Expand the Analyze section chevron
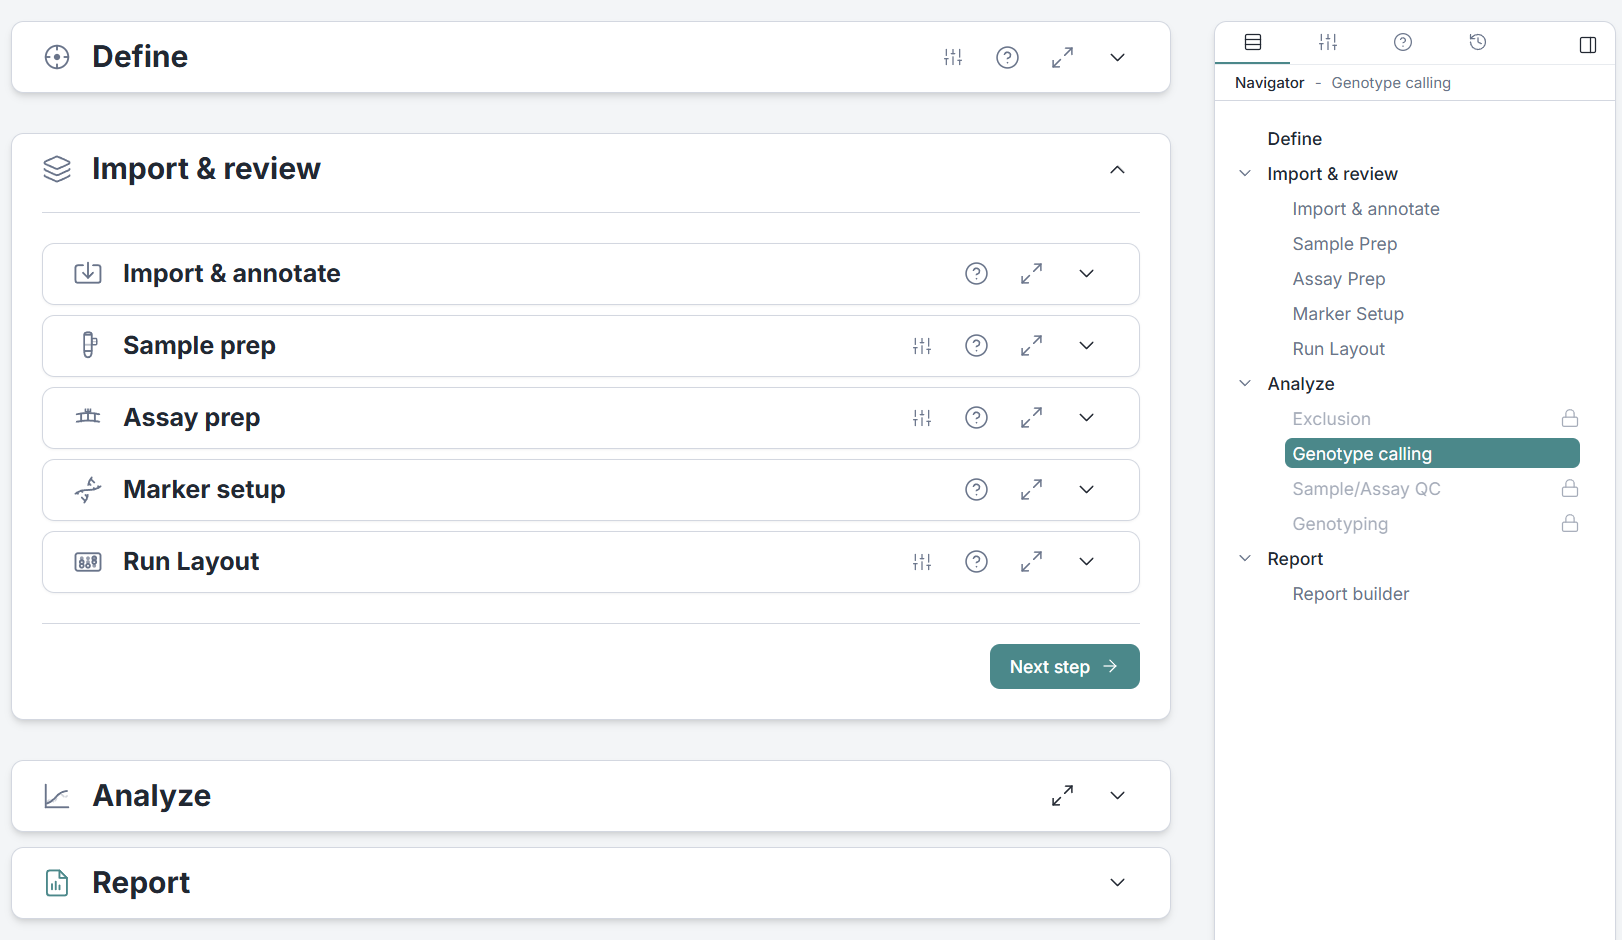The height and width of the screenshot is (940, 1622). point(1117,795)
